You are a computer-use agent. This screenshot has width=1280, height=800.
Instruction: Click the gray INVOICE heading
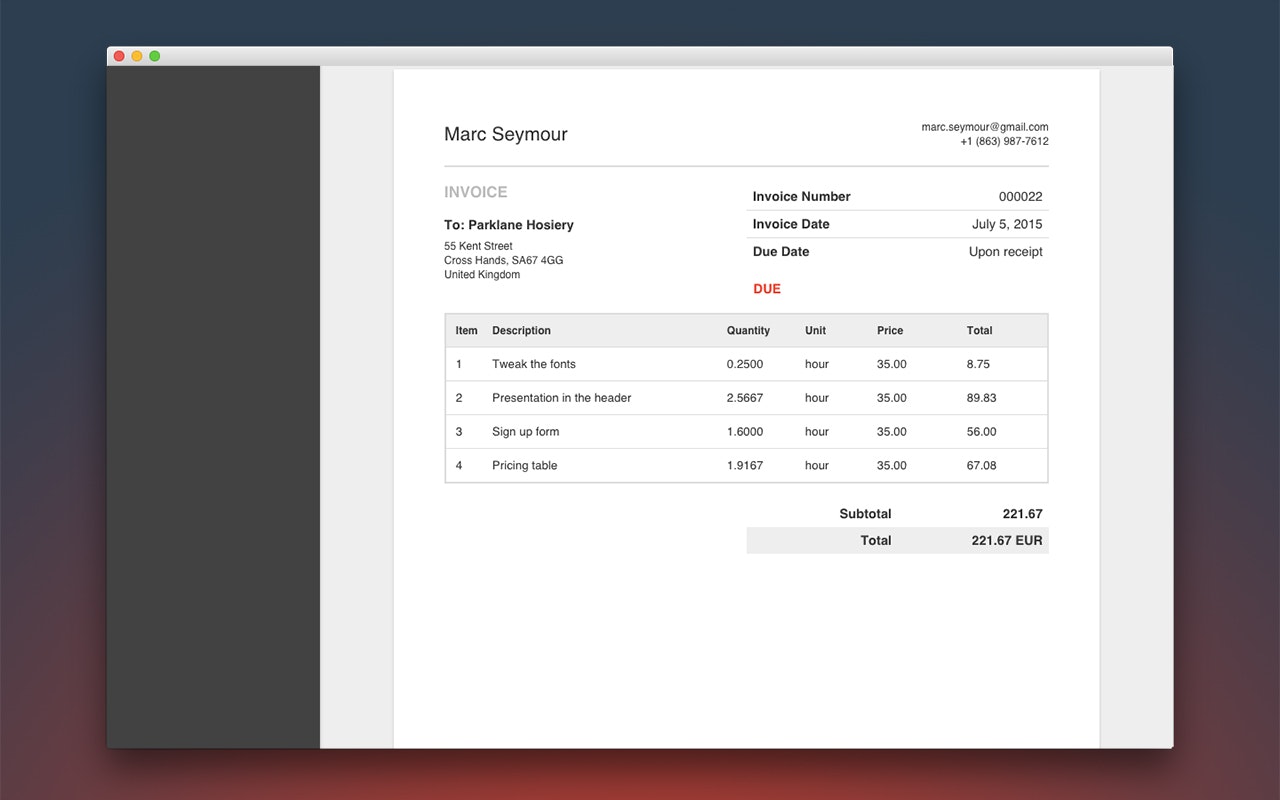(476, 192)
